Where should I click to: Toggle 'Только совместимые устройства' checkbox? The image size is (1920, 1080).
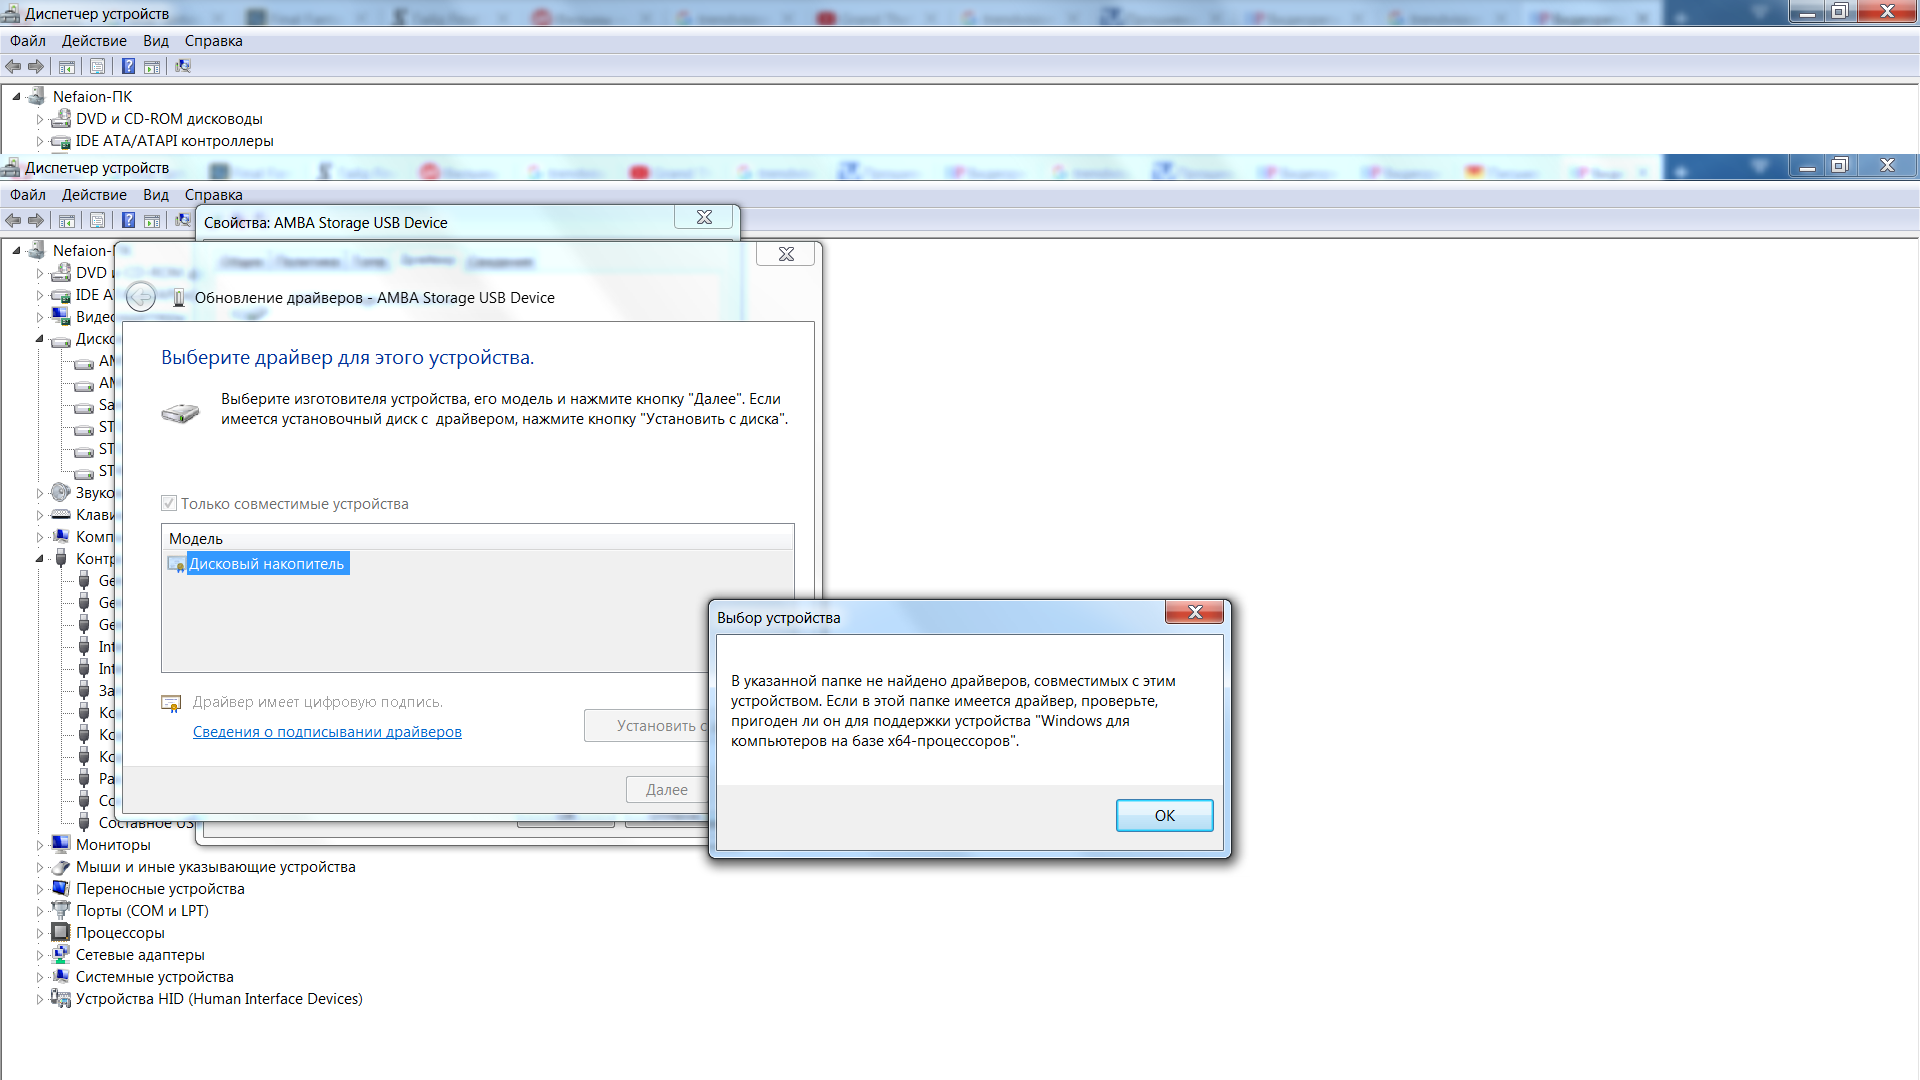pos(169,503)
